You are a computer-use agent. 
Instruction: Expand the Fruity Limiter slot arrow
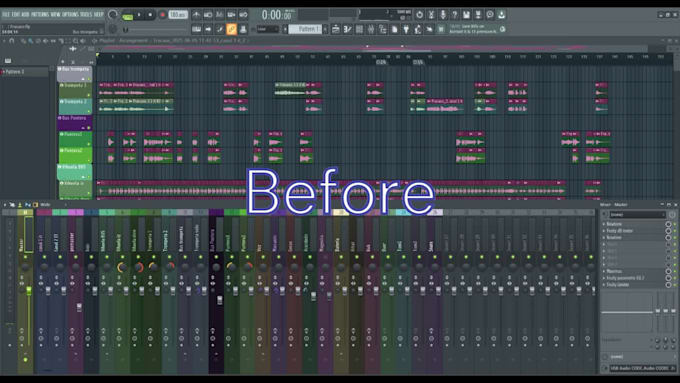[x=604, y=285]
